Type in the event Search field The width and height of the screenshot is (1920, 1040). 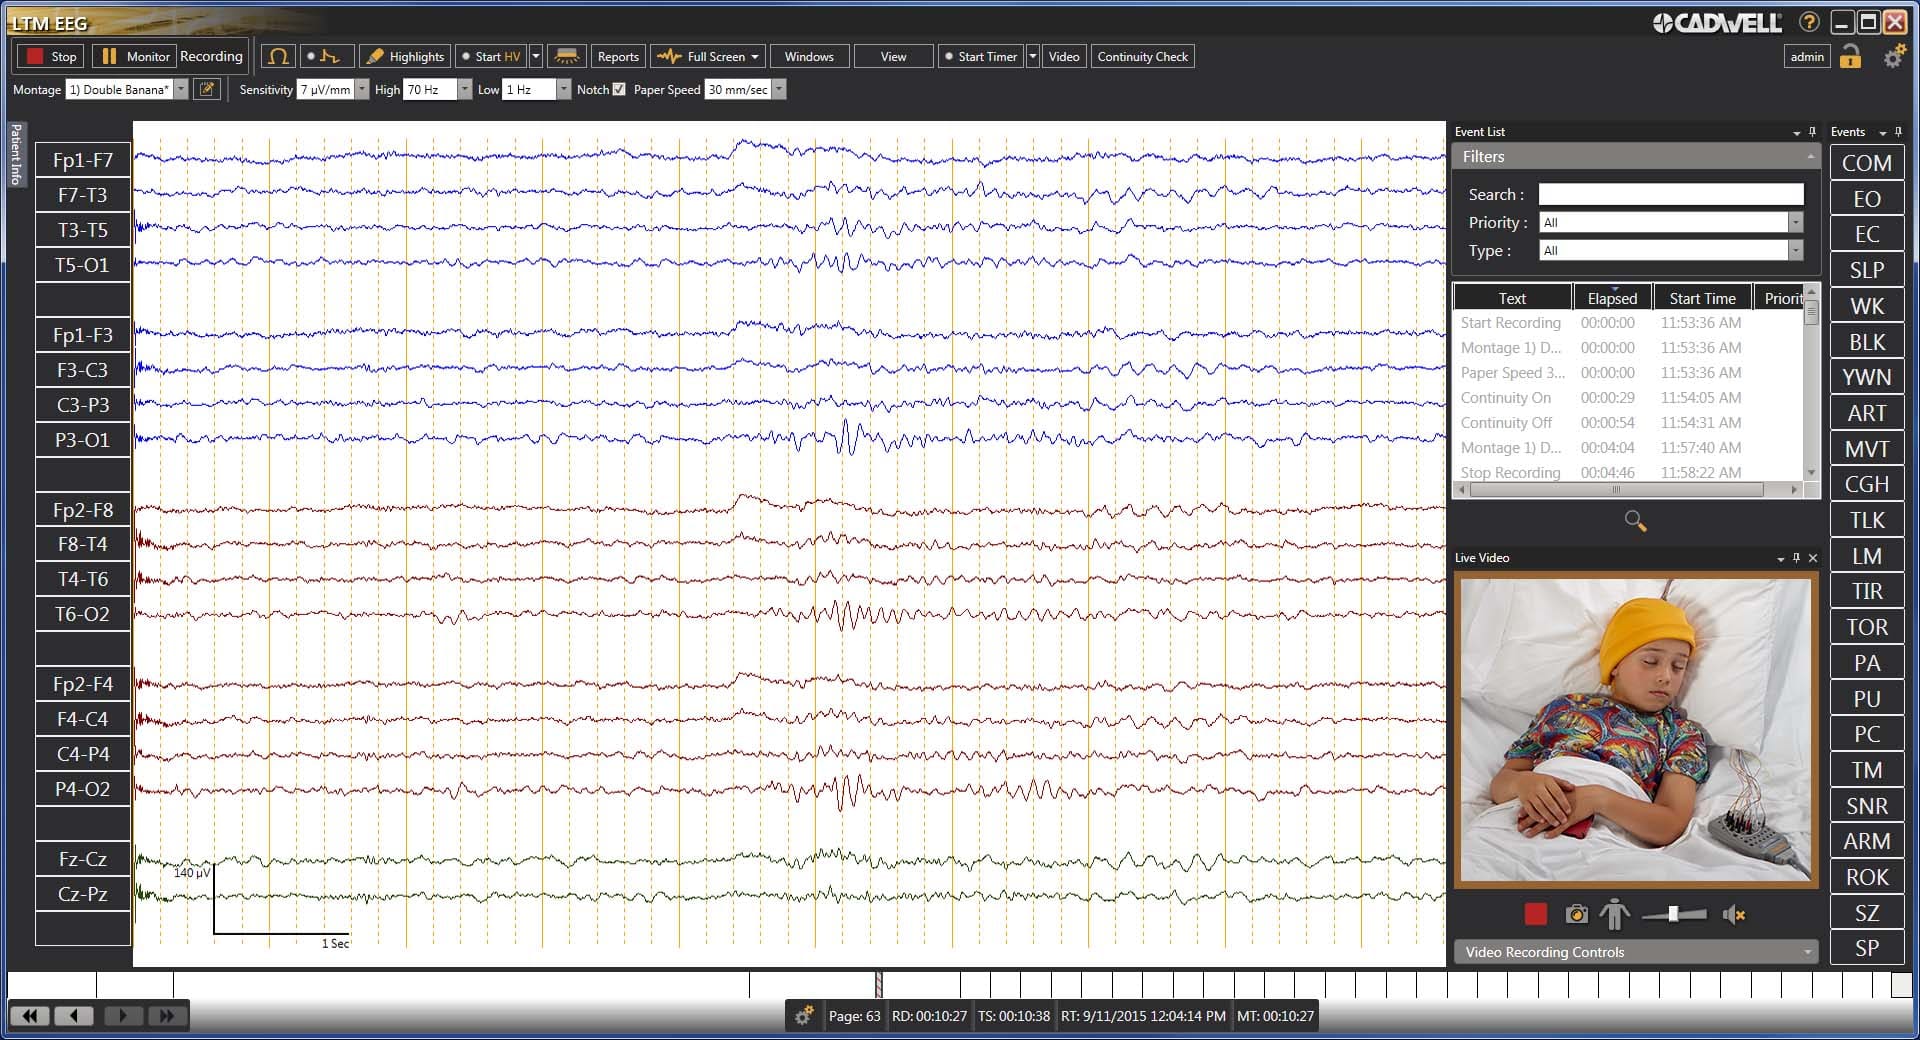1669,193
